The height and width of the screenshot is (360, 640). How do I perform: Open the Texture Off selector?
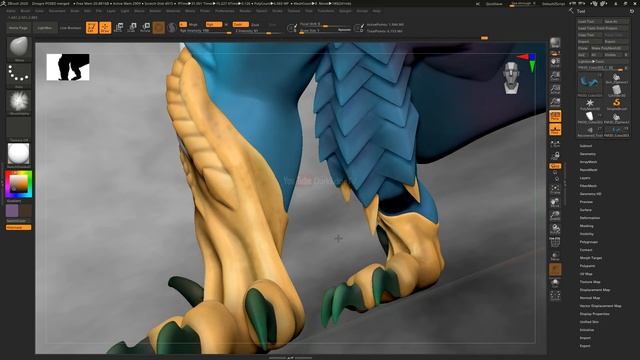pyautogui.click(x=19, y=128)
